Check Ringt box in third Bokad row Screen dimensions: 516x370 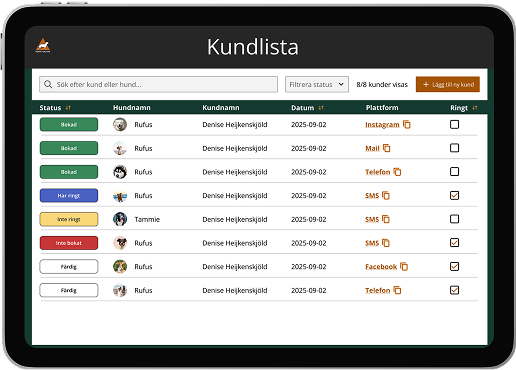click(x=454, y=171)
